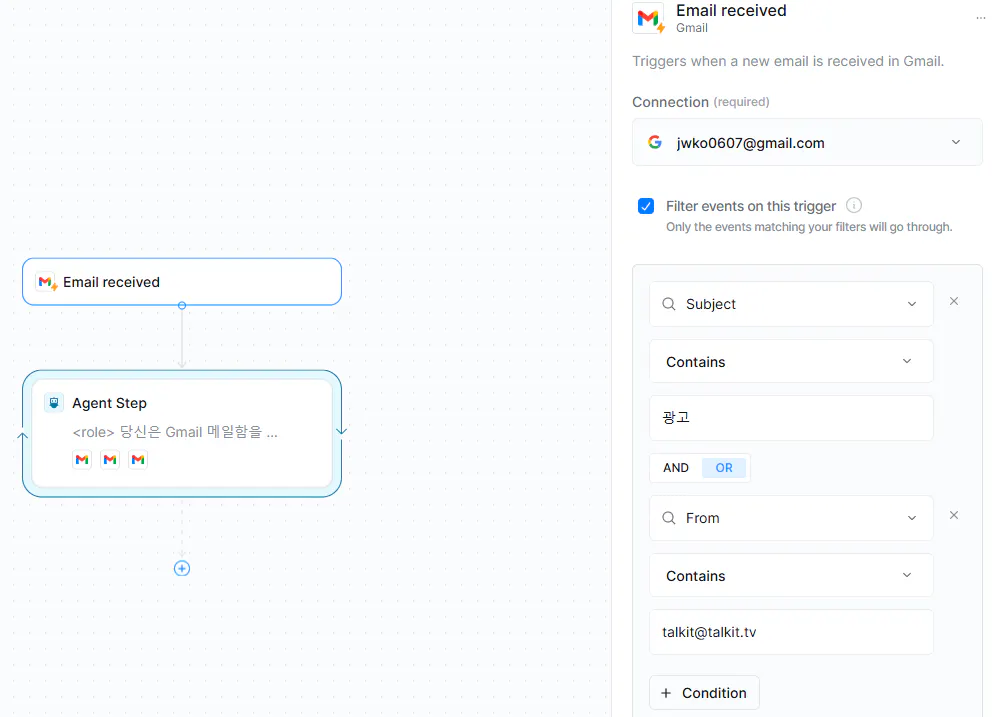The height and width of the screenshot is (717, 994).
Task: Add a new filter with the Condition button
Action: (x=704, y=692)
